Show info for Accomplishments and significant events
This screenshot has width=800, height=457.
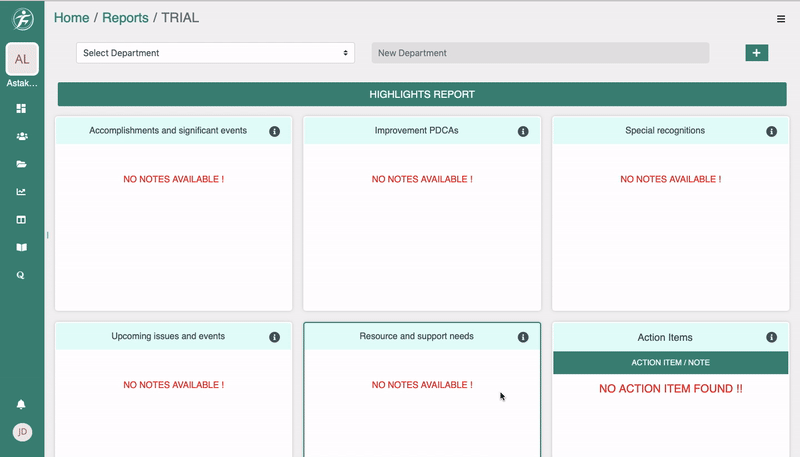274,131
